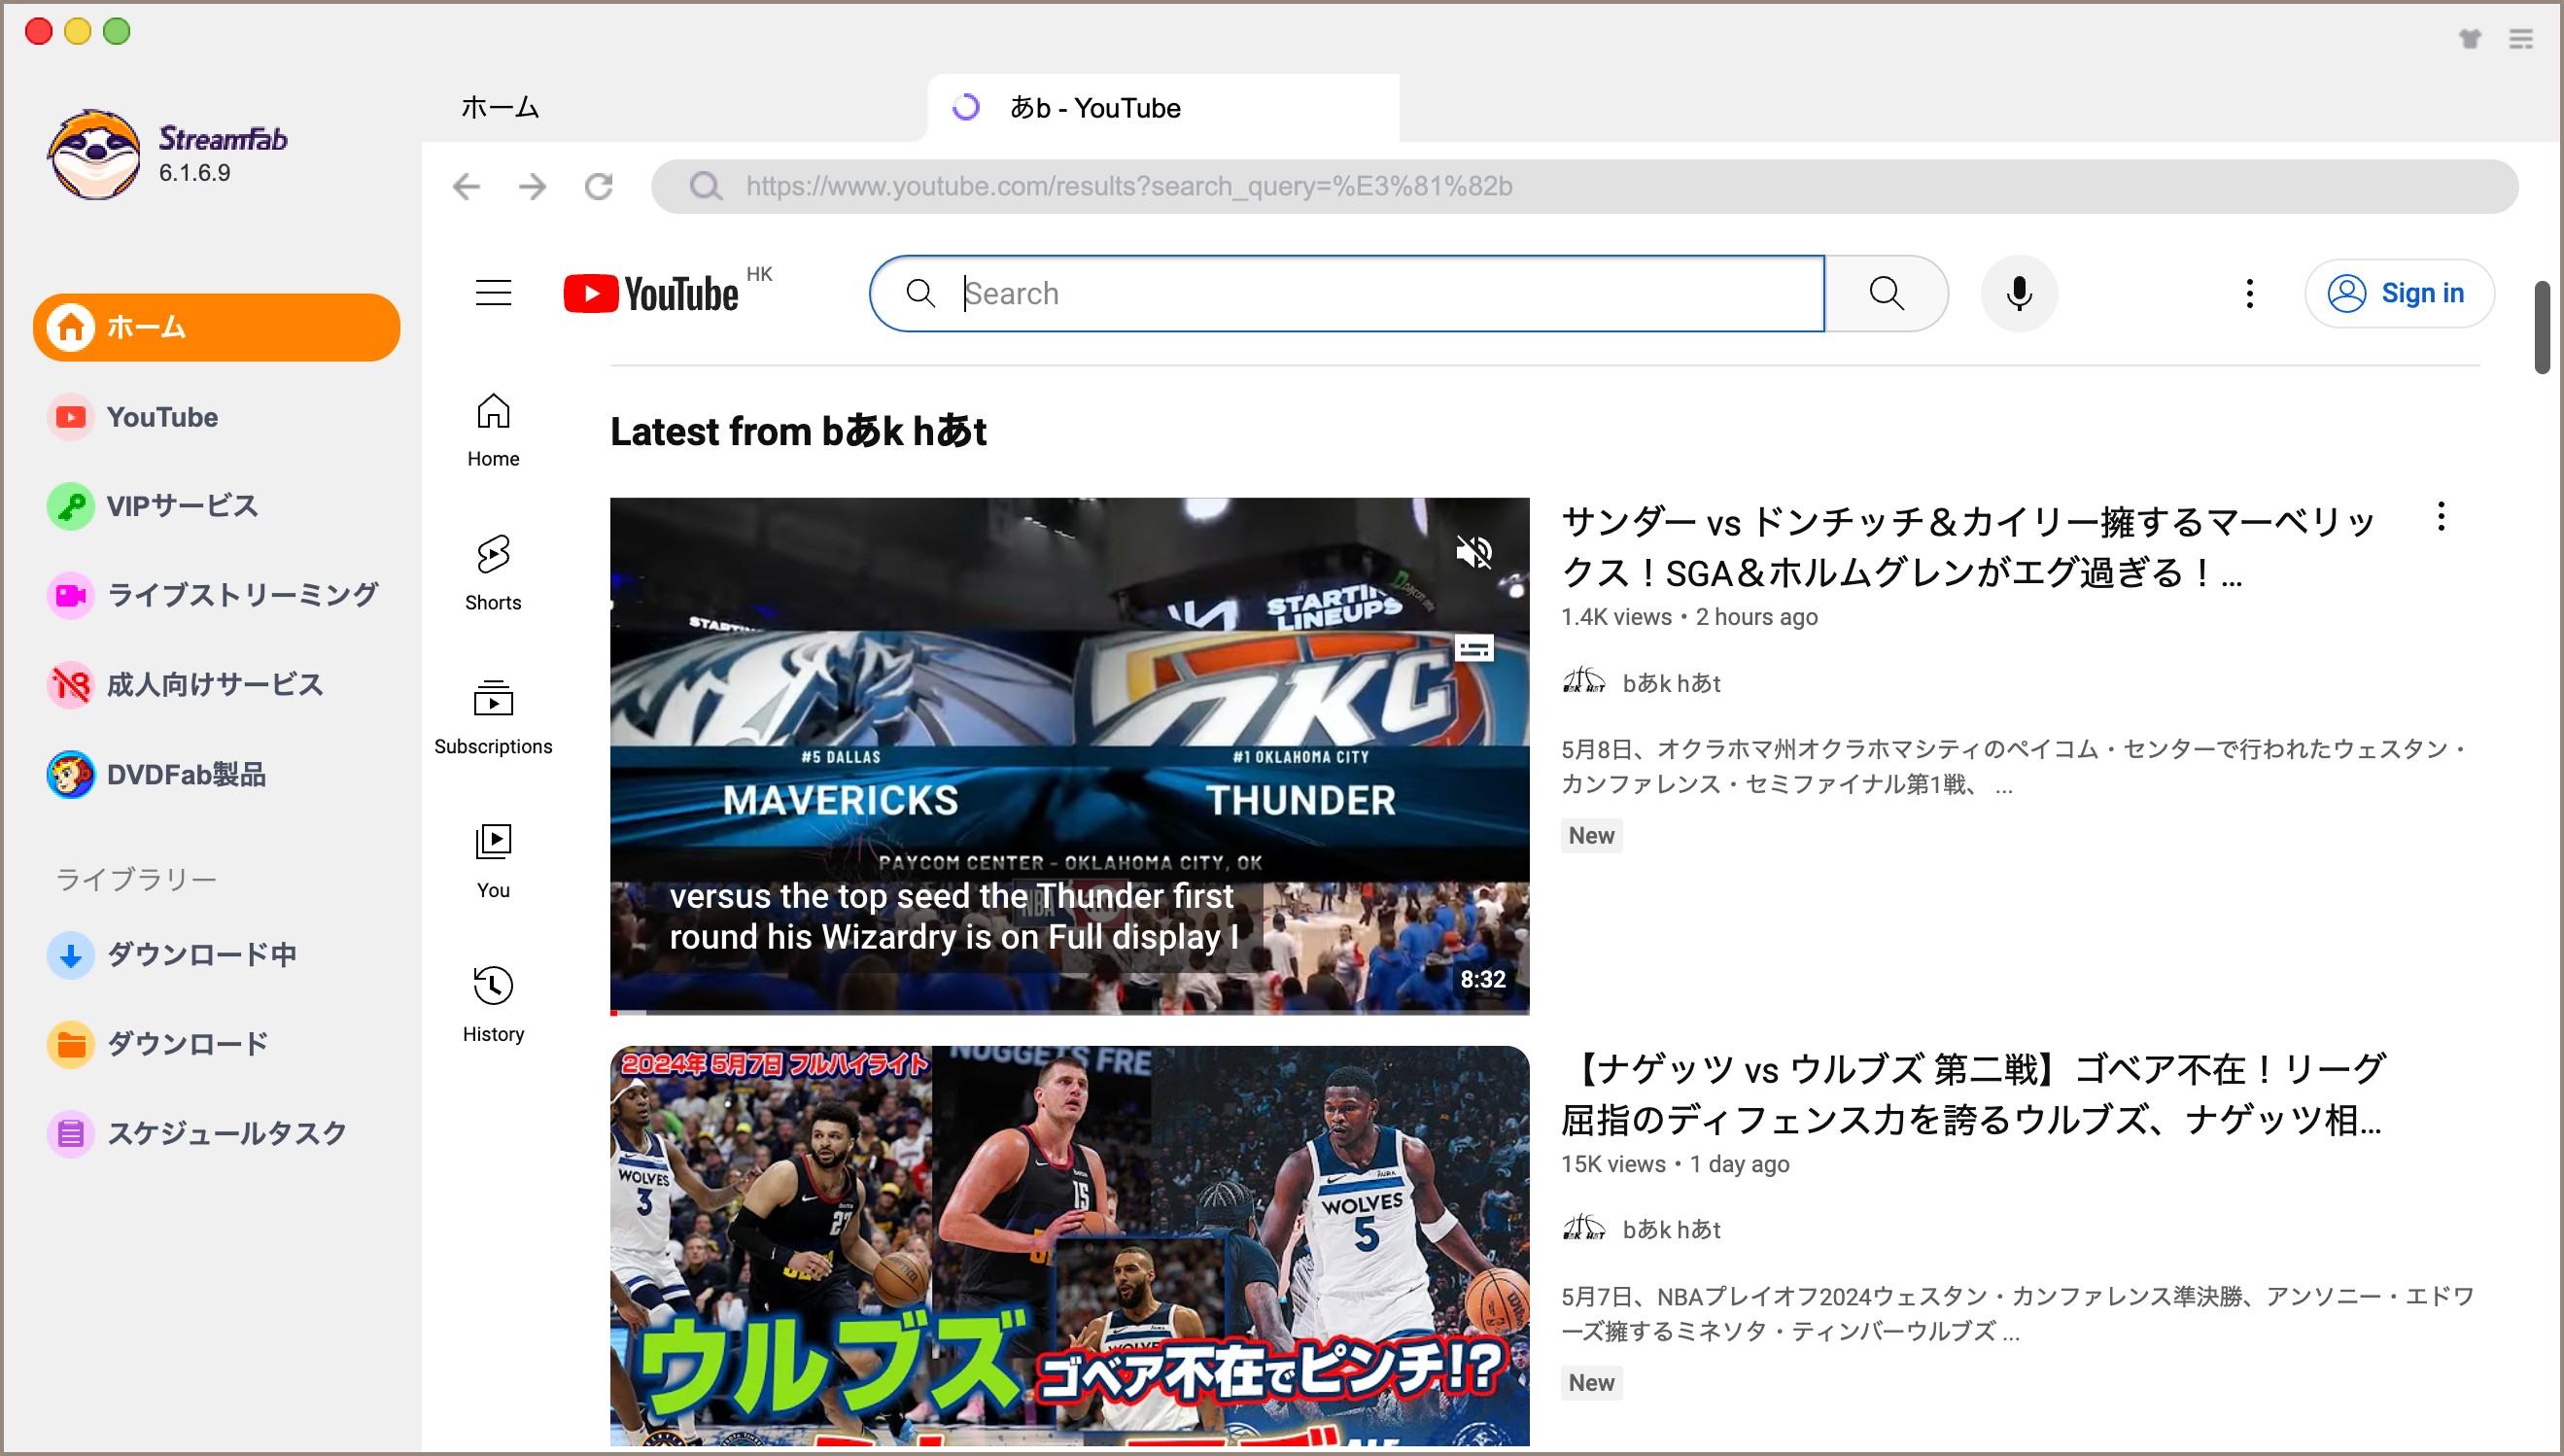Screen dimensions: 2564x1456
Task: Click the YouTube logo
Action: pyautogui.click(x=652, y=293)
